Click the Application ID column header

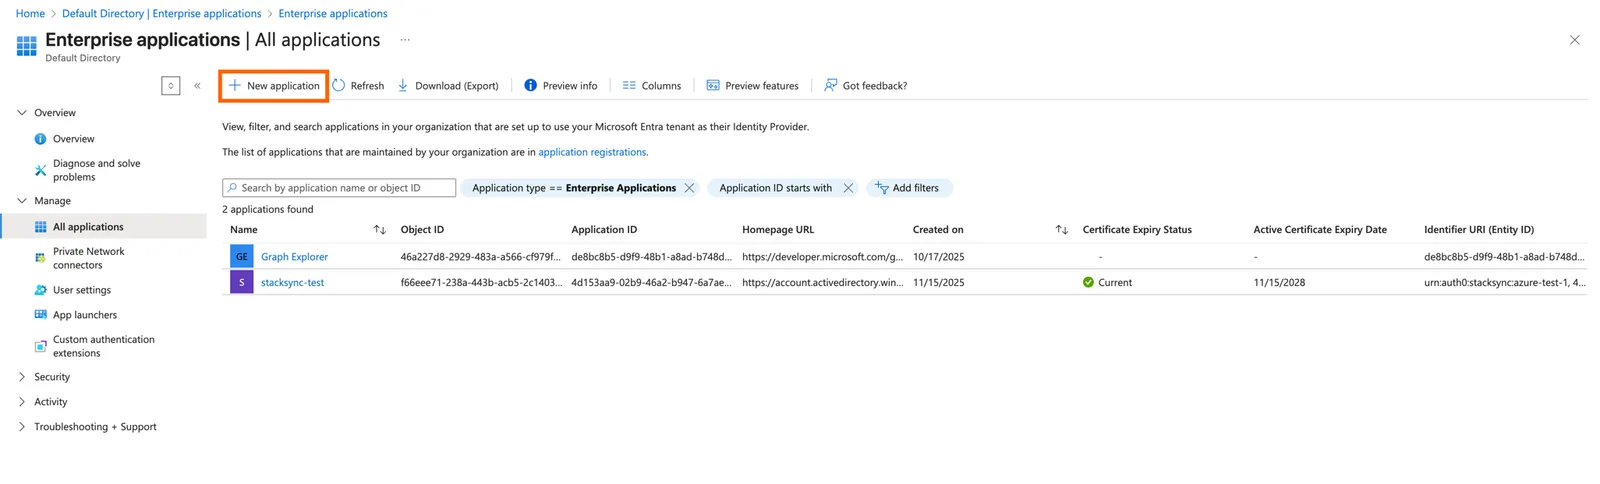pos(604,230)
